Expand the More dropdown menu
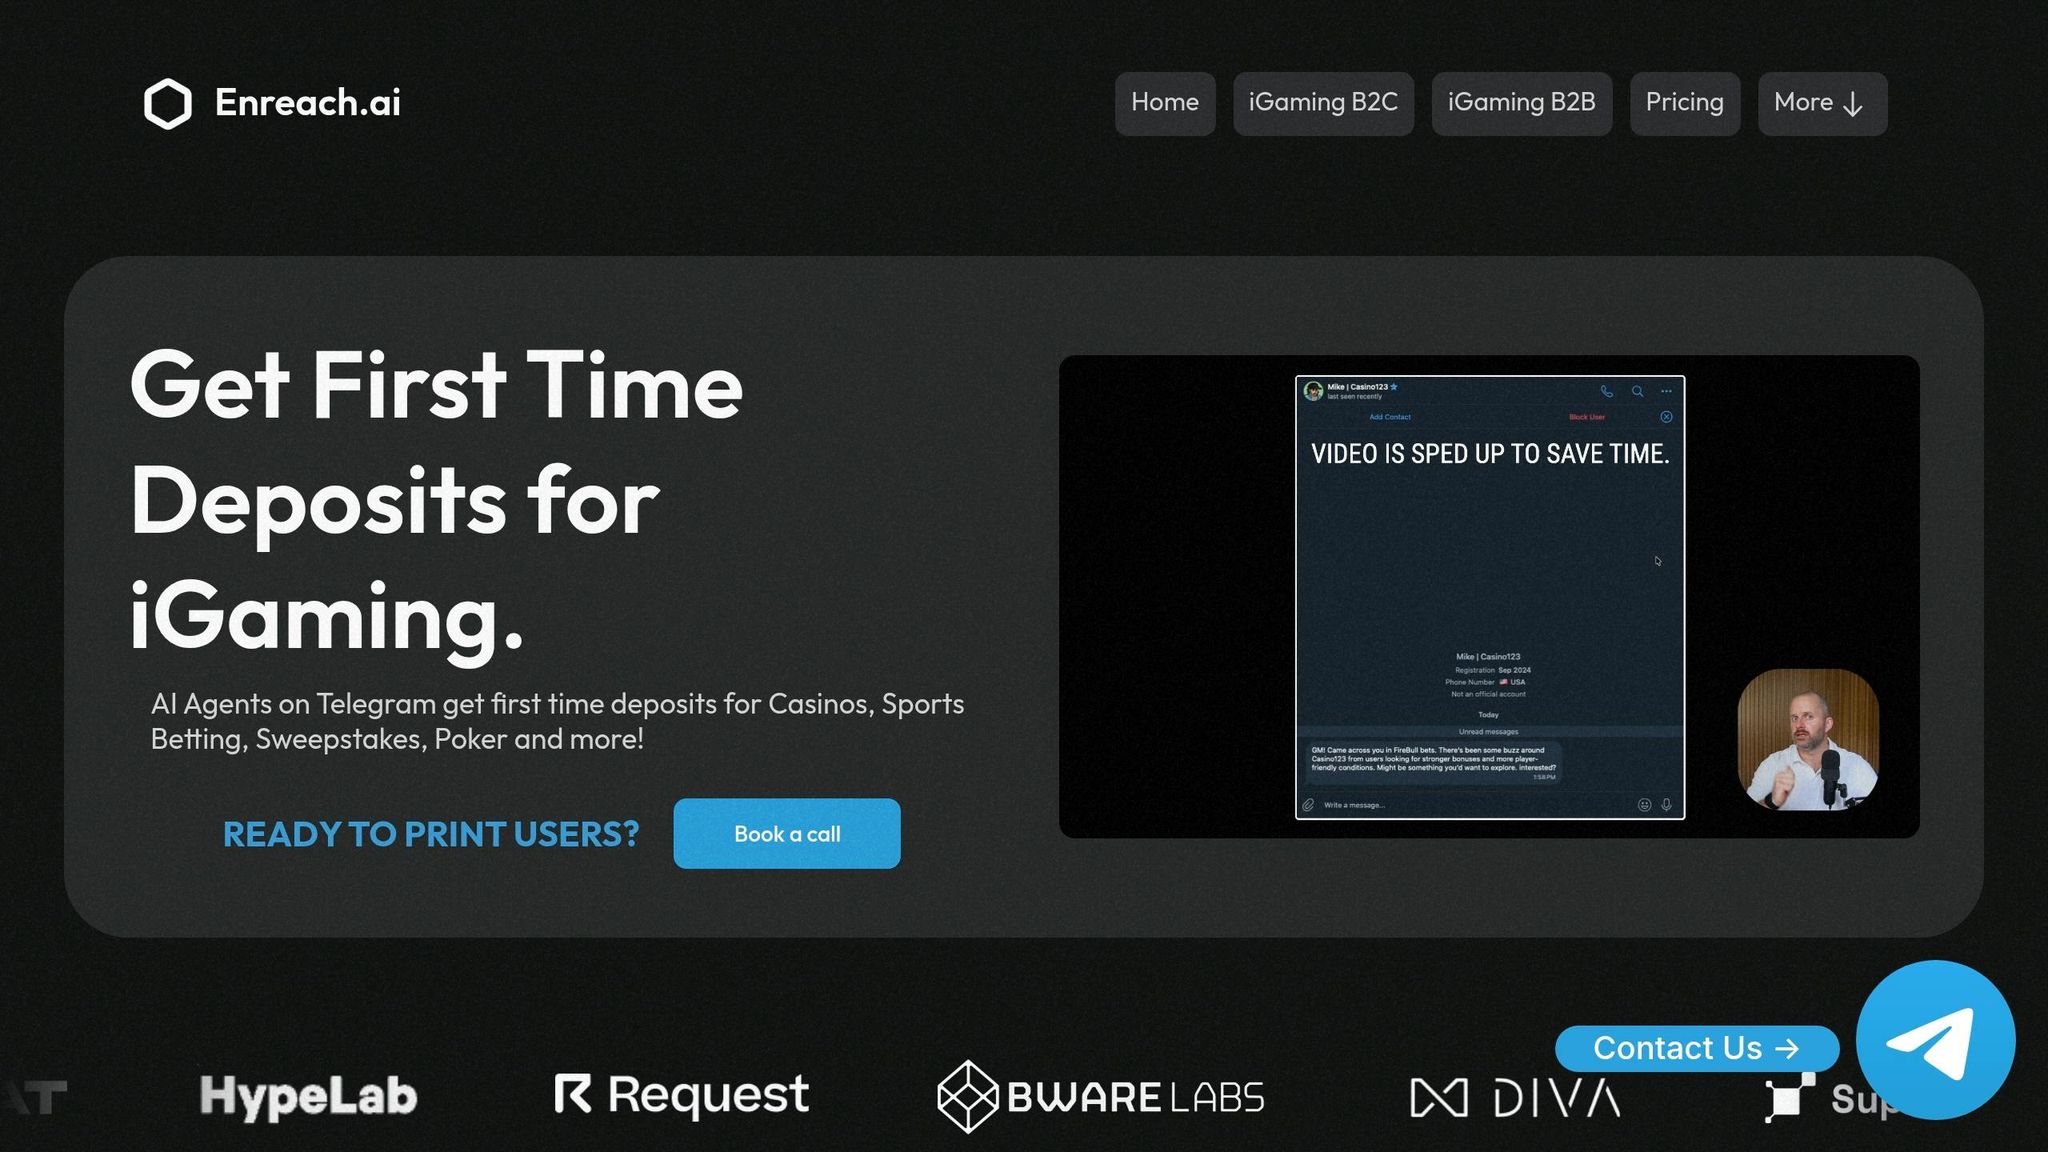 coord(1821,103)
